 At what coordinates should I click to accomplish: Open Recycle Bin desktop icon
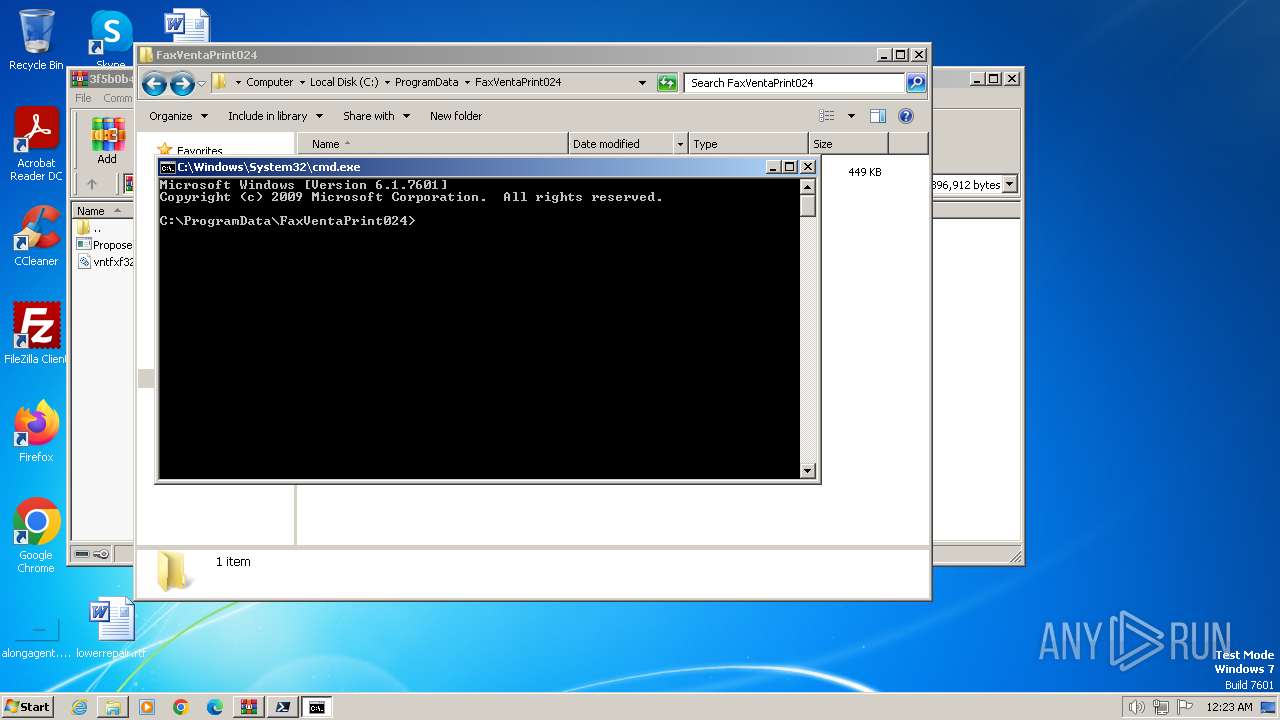36,40
